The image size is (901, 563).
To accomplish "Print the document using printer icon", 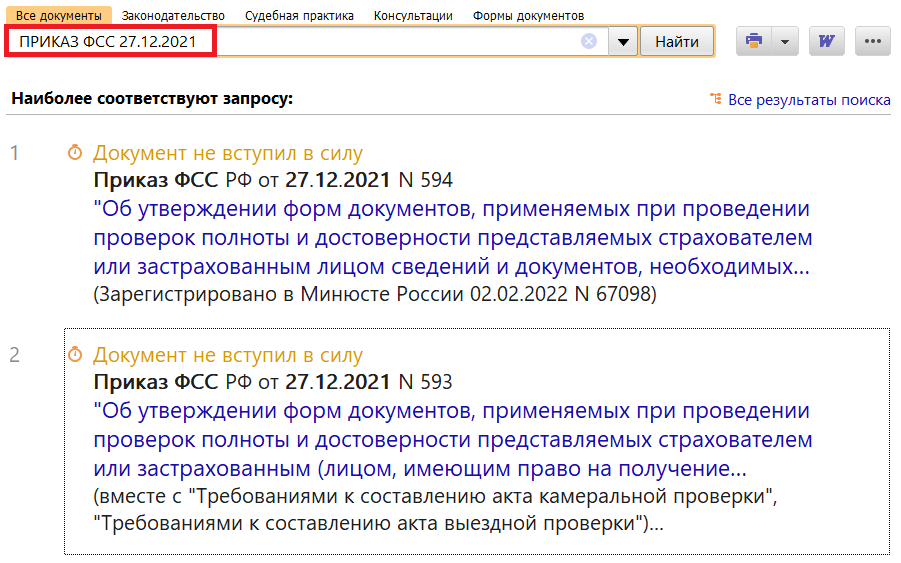I will coord(753,41).
